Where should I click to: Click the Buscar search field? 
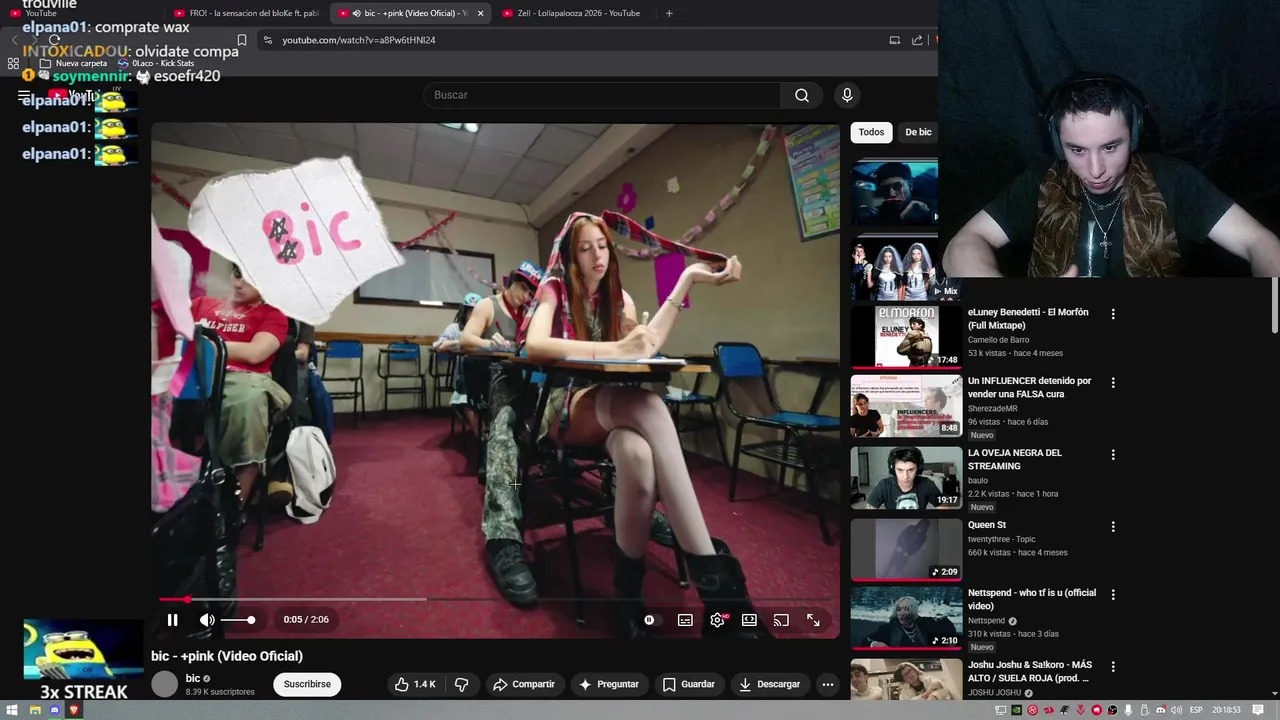coord(602,95)
